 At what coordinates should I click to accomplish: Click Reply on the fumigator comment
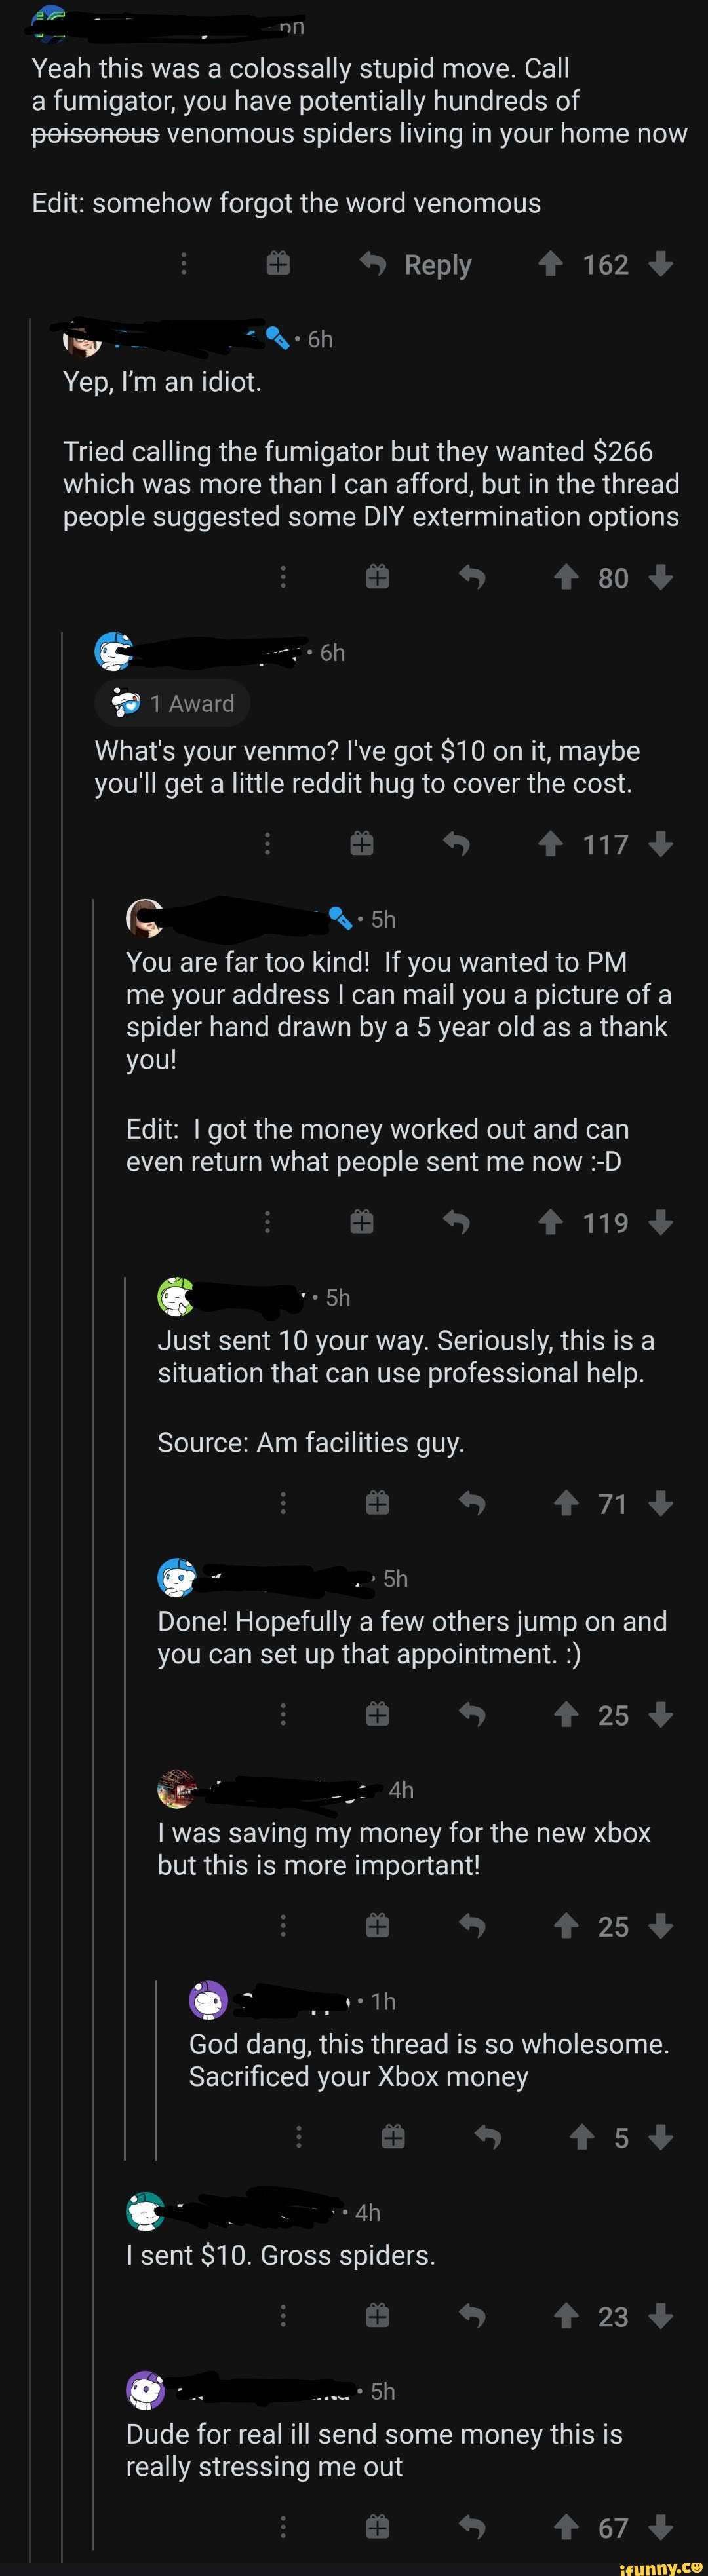tap(416, 264)
